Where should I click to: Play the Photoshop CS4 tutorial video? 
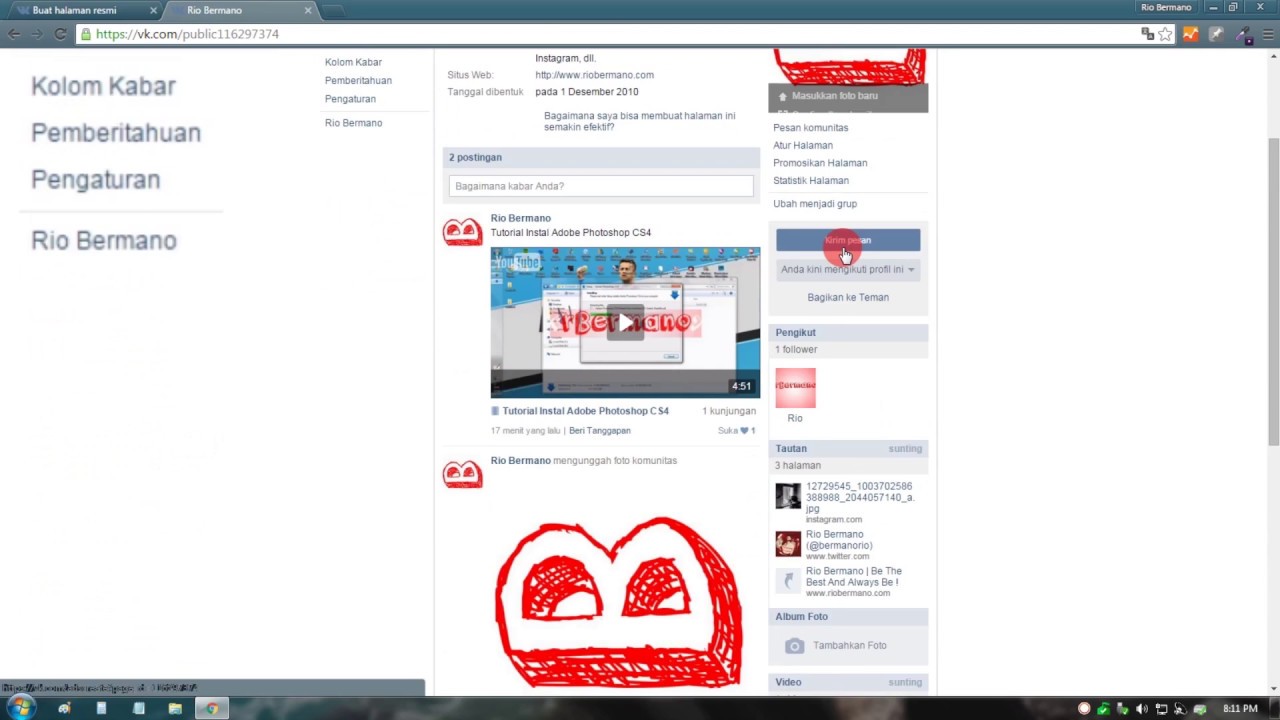pos(625,322)
